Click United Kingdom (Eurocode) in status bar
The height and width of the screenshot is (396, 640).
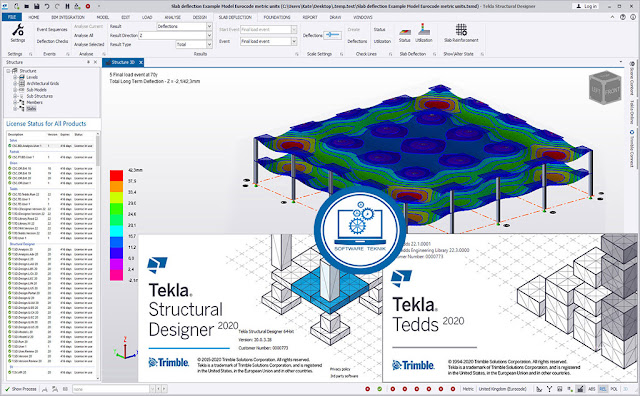502,389
